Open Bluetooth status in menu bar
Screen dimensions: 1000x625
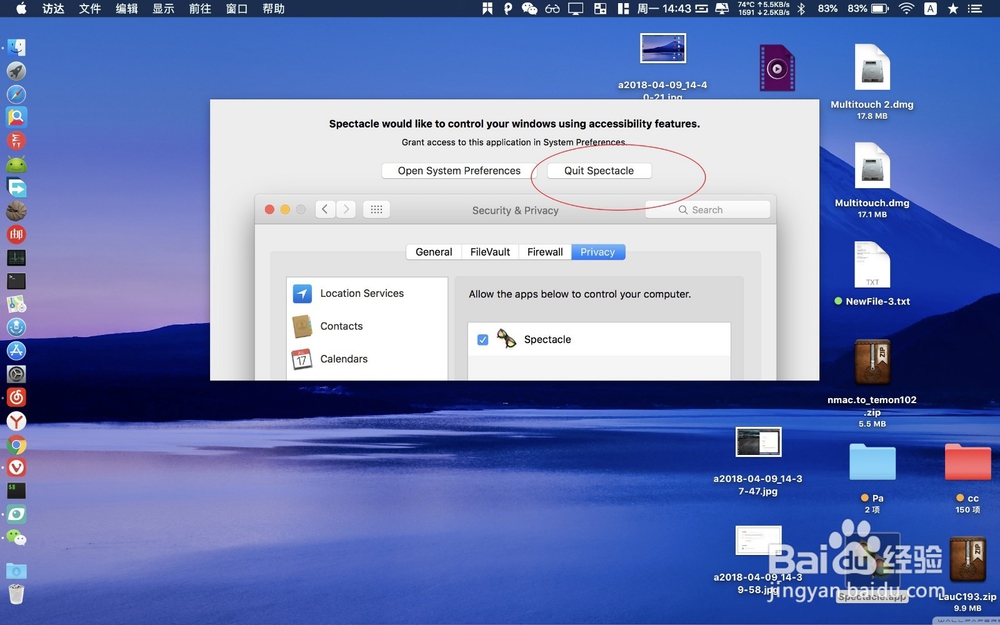[x=802, y=8]
